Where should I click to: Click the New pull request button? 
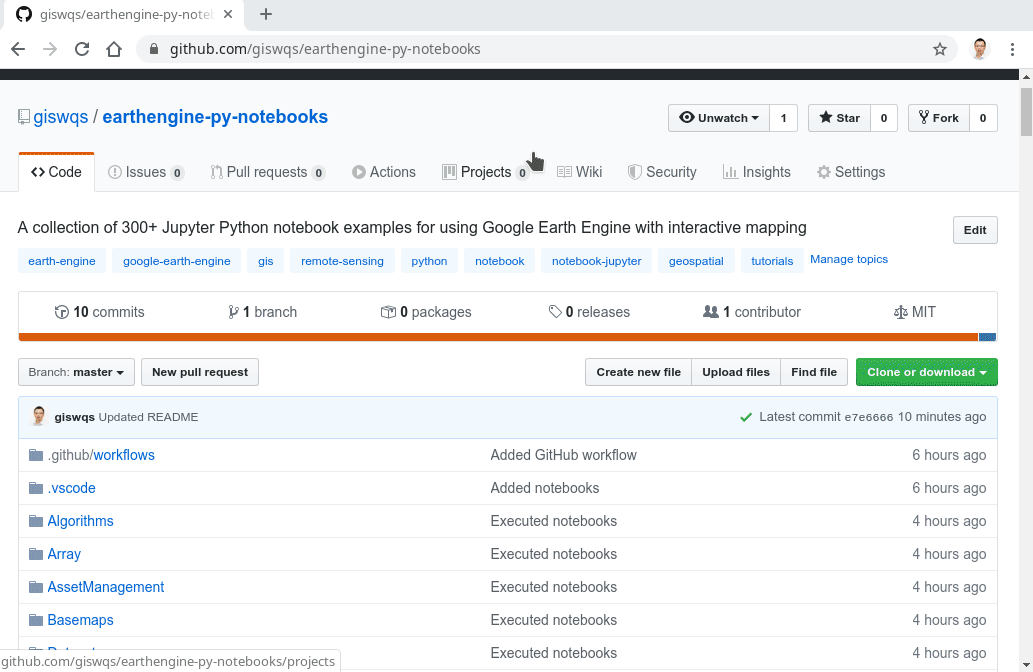(200, 372)
